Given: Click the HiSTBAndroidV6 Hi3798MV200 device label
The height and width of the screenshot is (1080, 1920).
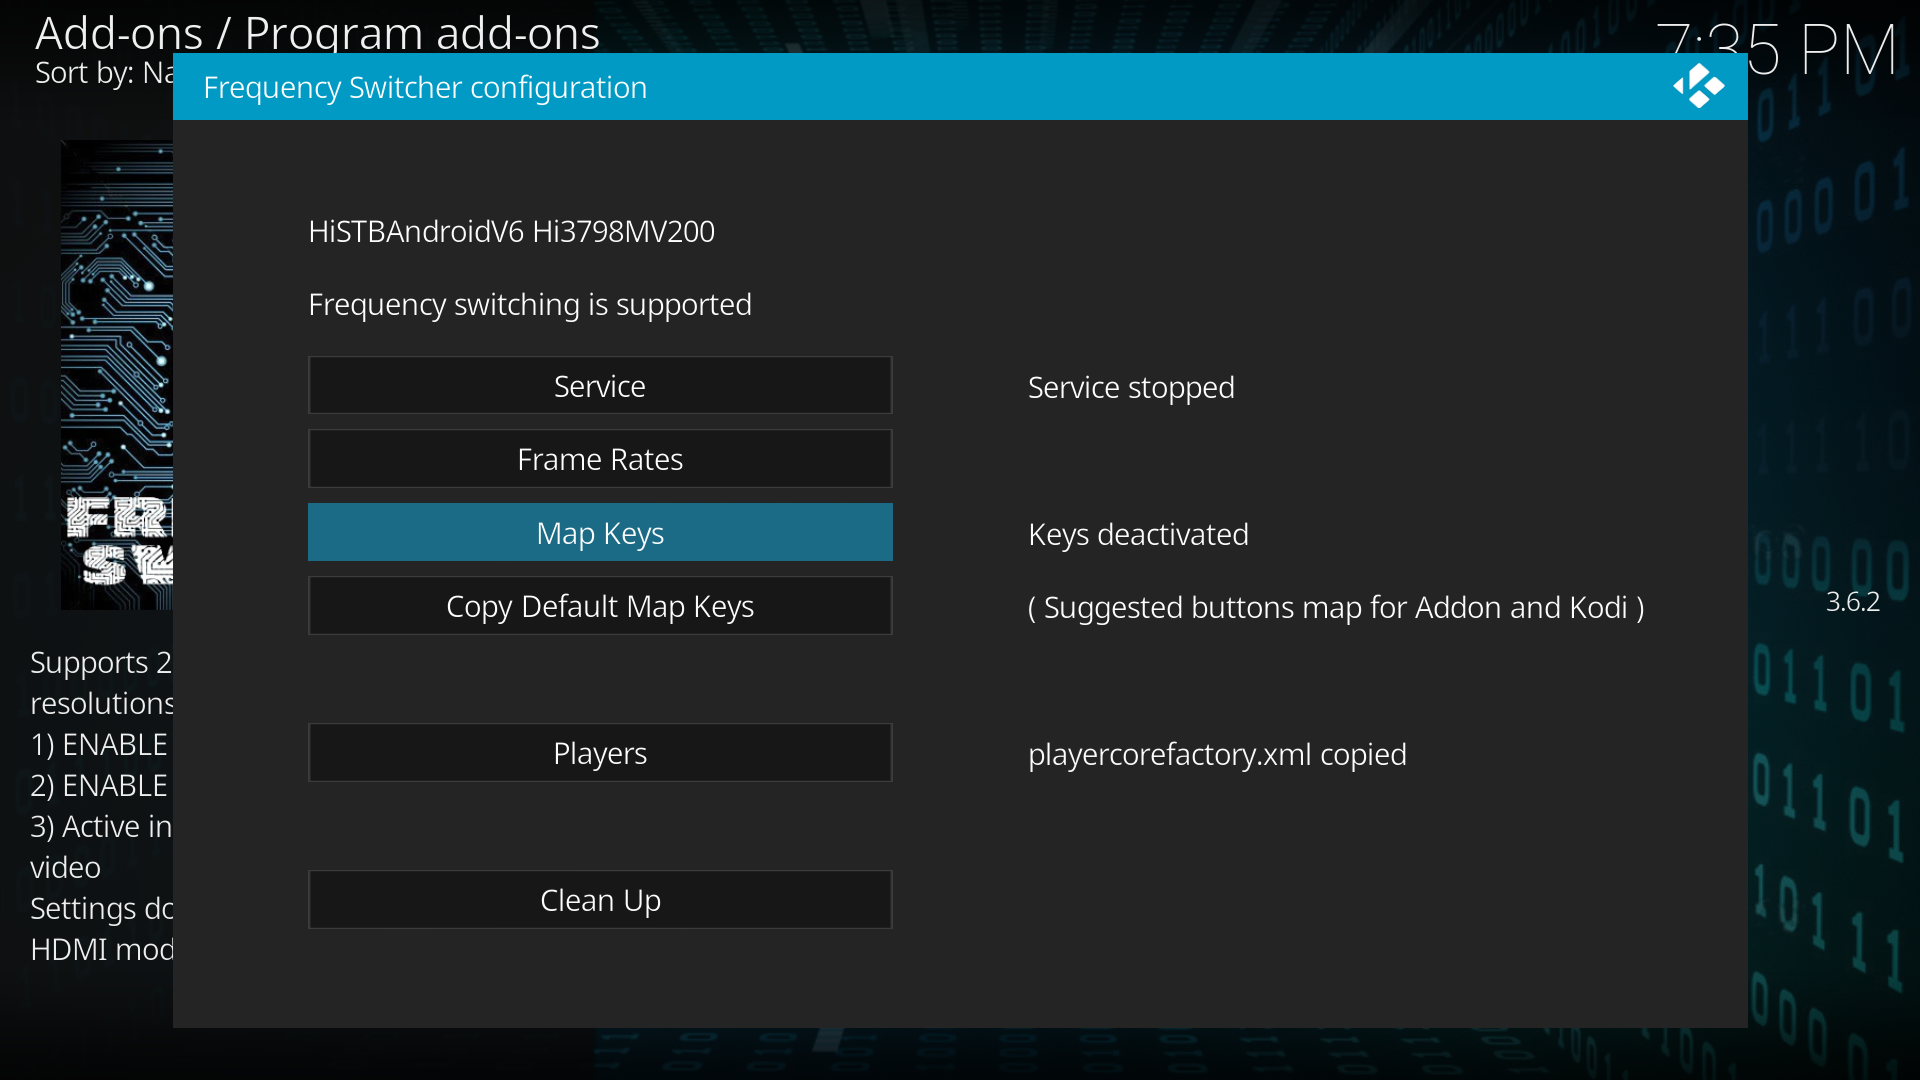Looking at the screenshot, I should [511, 232].
